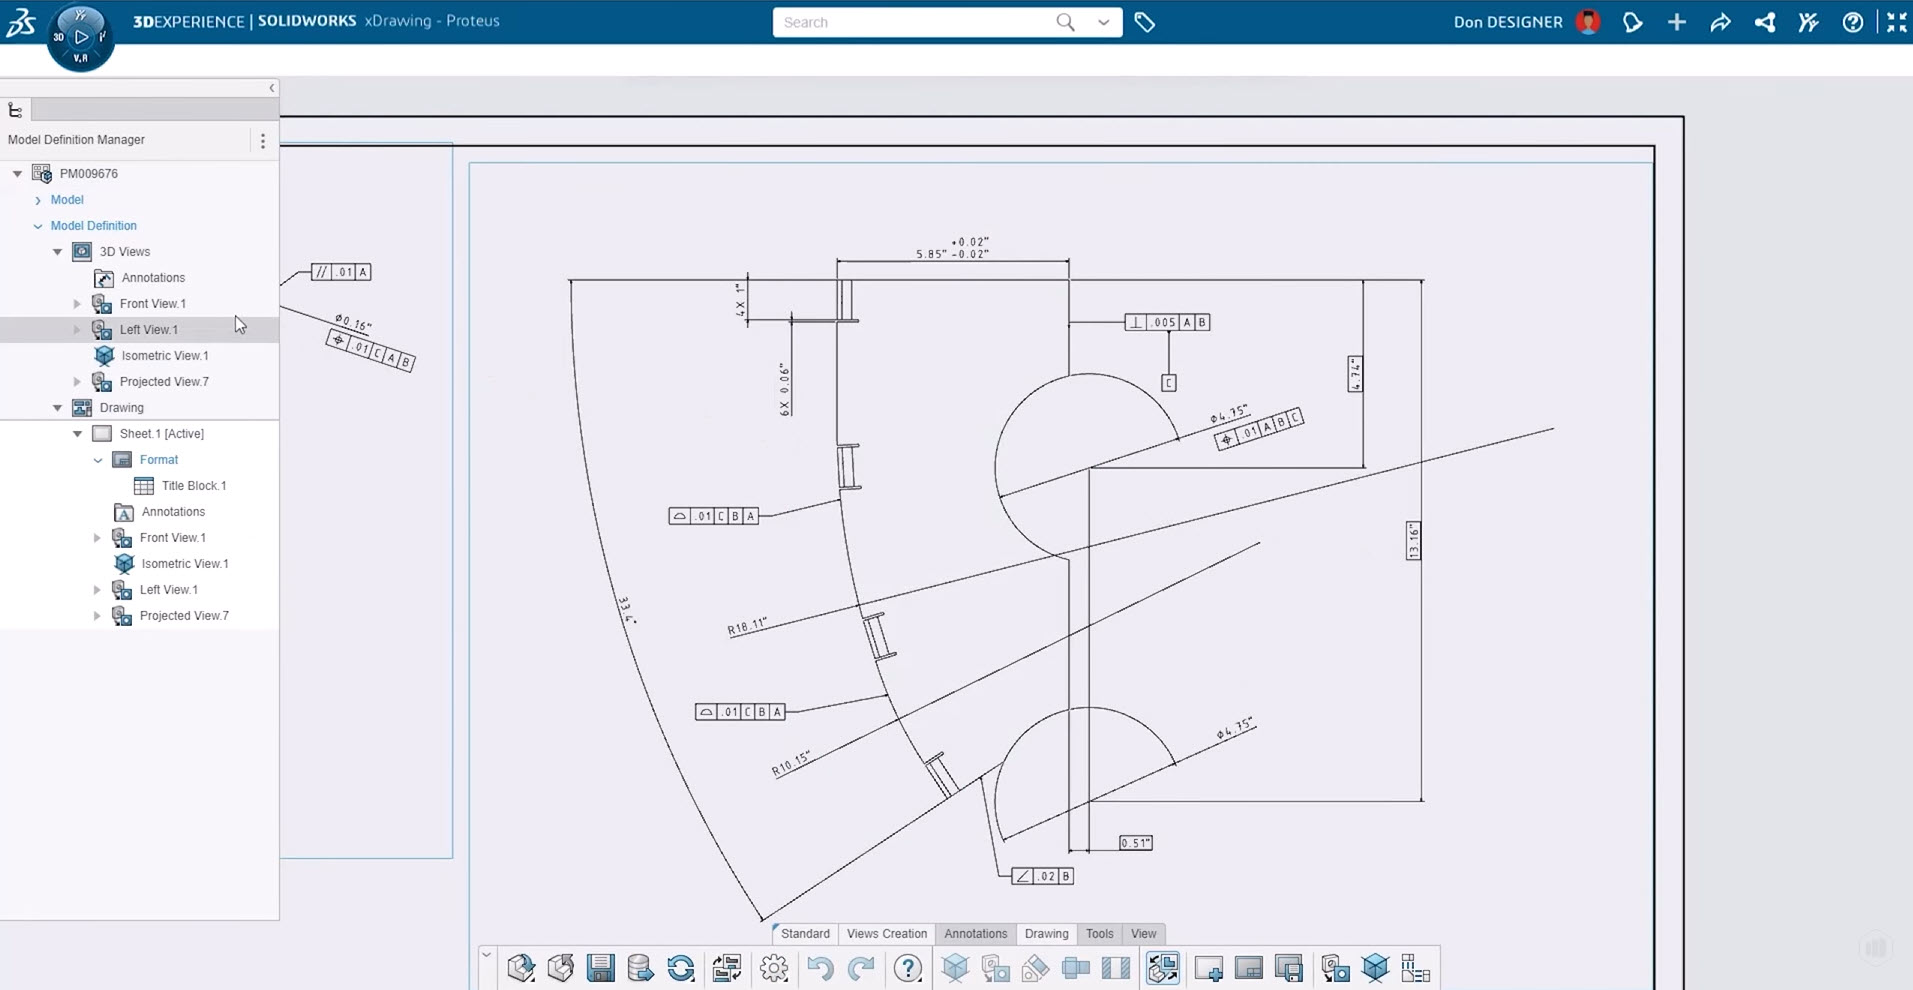
Task: Click the Don DESIGNER profile avatar
Action: (x=1587, y=22)
